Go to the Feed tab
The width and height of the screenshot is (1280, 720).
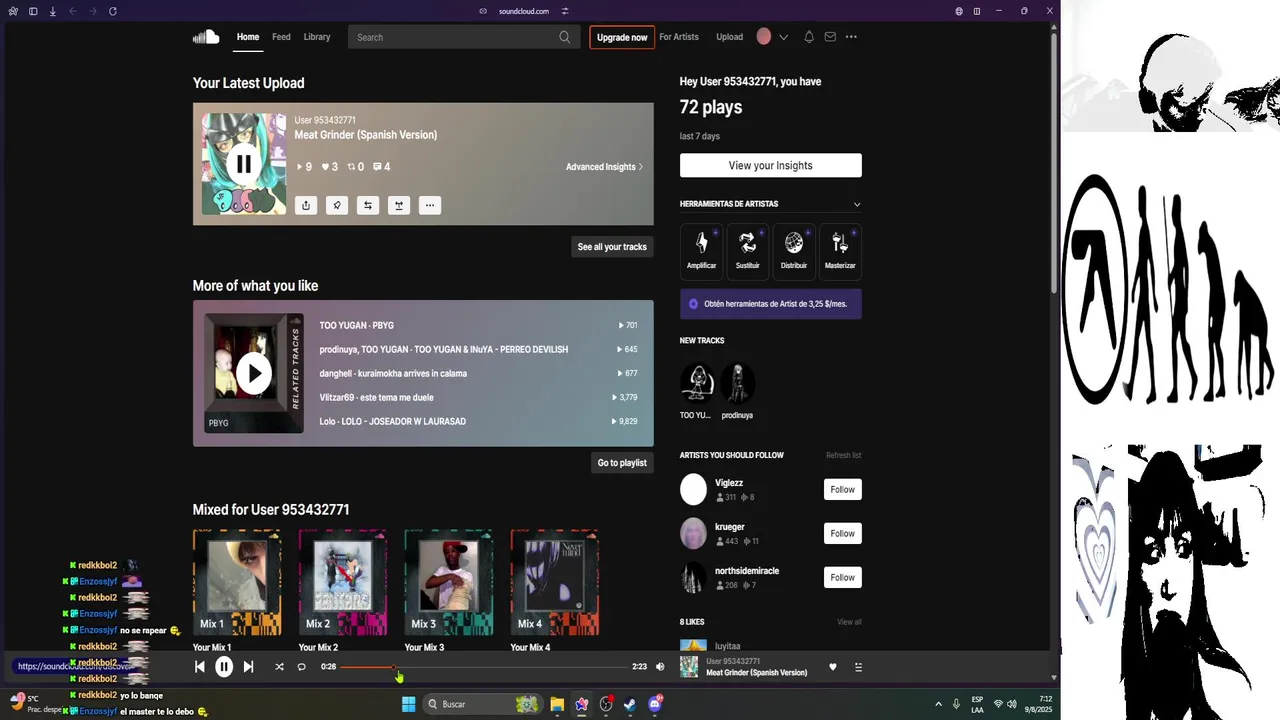tap(281, 37)
